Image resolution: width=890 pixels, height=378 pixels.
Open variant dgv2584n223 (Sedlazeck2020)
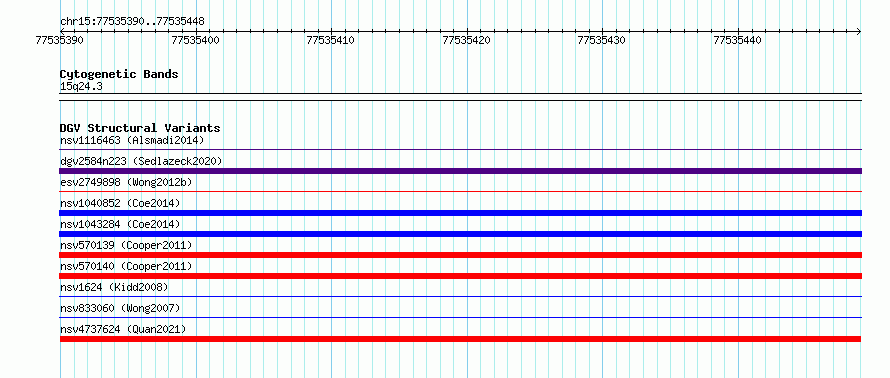pyautogui.click(x=141, y=161)
